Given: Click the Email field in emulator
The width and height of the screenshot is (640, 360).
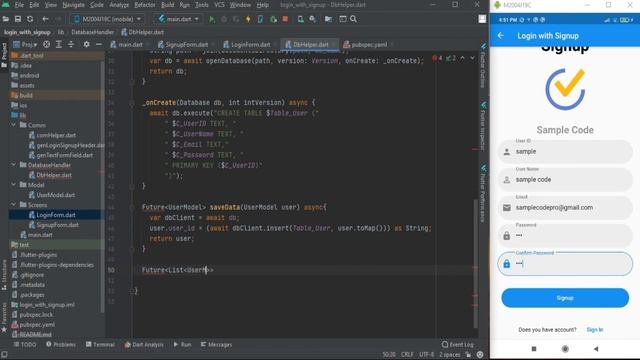Looking at the screenshot, I should [x=565, y=208].
